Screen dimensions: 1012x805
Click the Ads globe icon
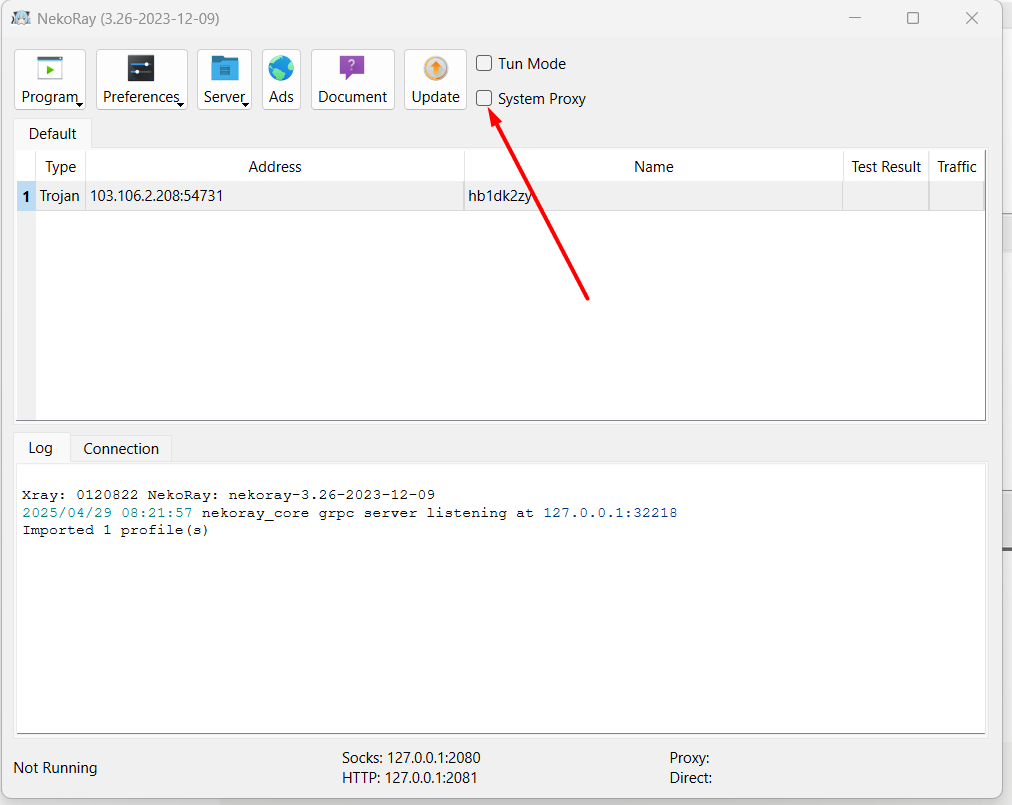point(281,68)
